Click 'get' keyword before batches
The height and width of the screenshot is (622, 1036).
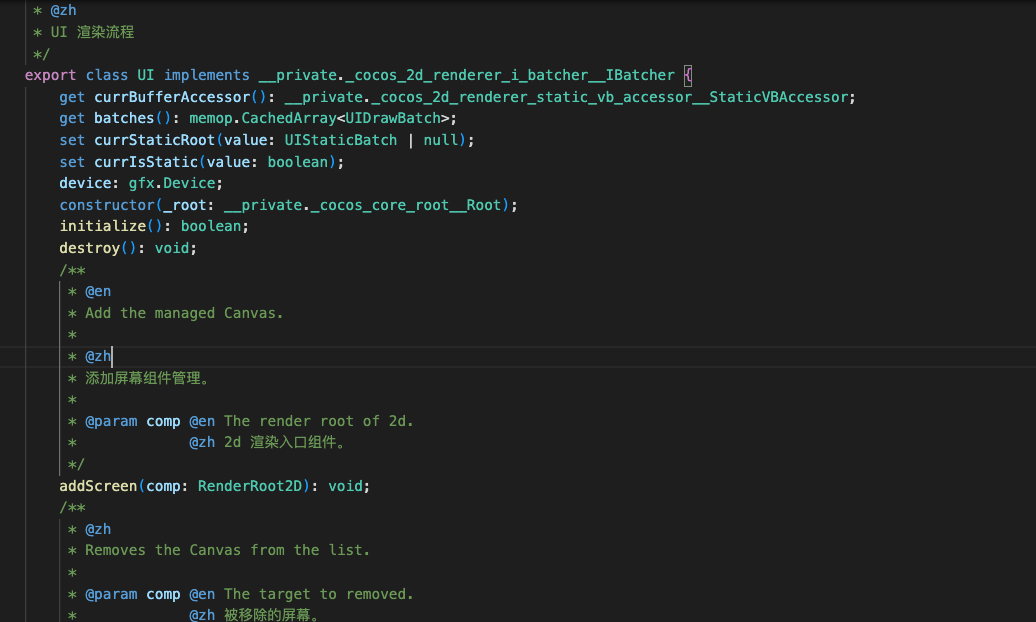(72, 118)
